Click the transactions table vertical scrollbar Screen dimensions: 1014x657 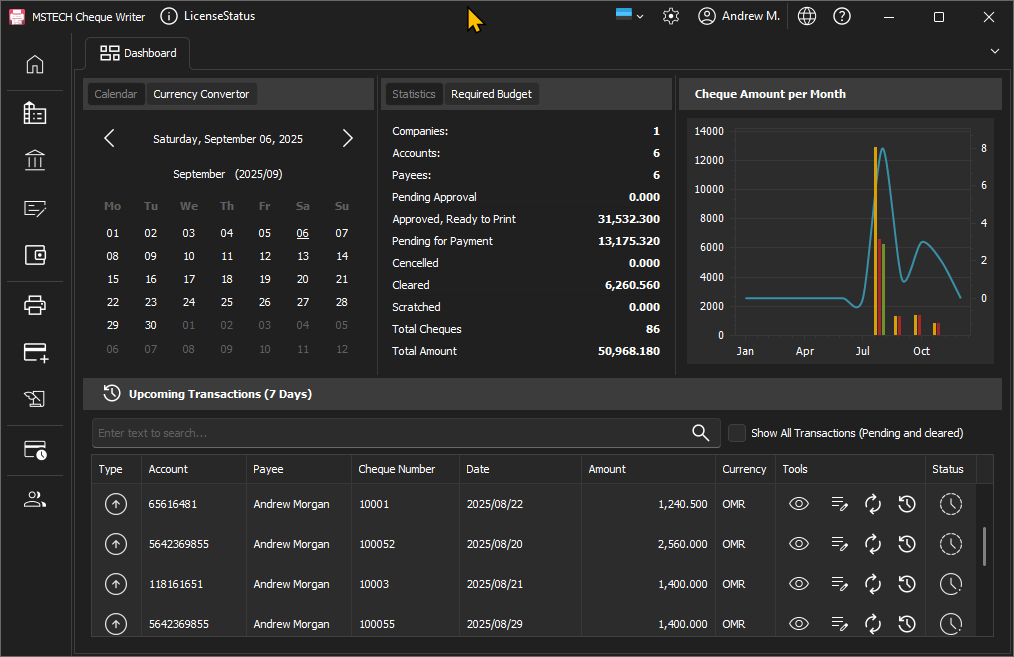[x=985, y=546]
